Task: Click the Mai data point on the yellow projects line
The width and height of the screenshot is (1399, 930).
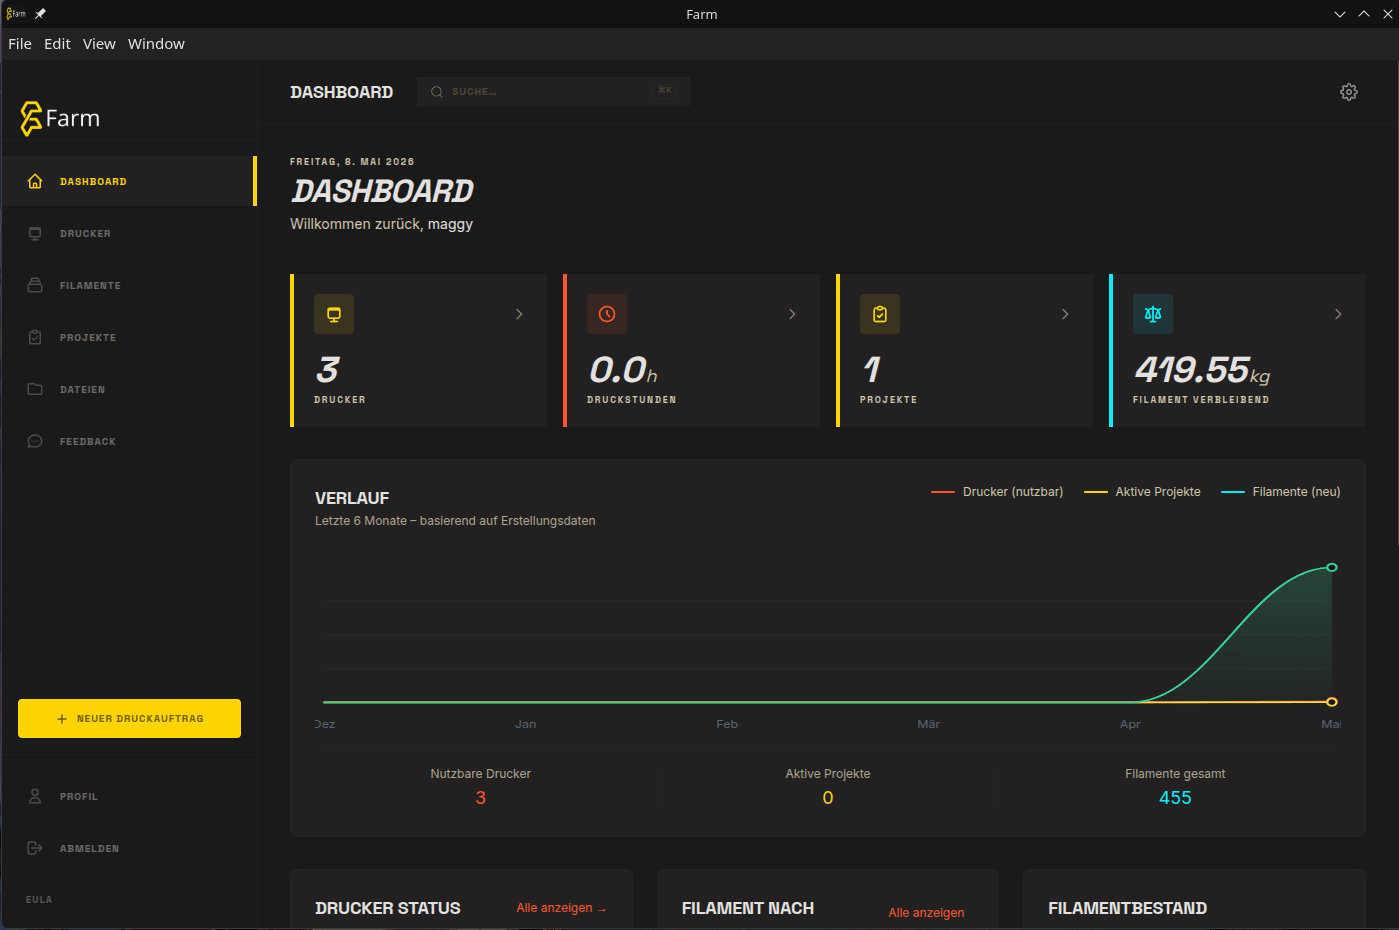Action: 1332,702
